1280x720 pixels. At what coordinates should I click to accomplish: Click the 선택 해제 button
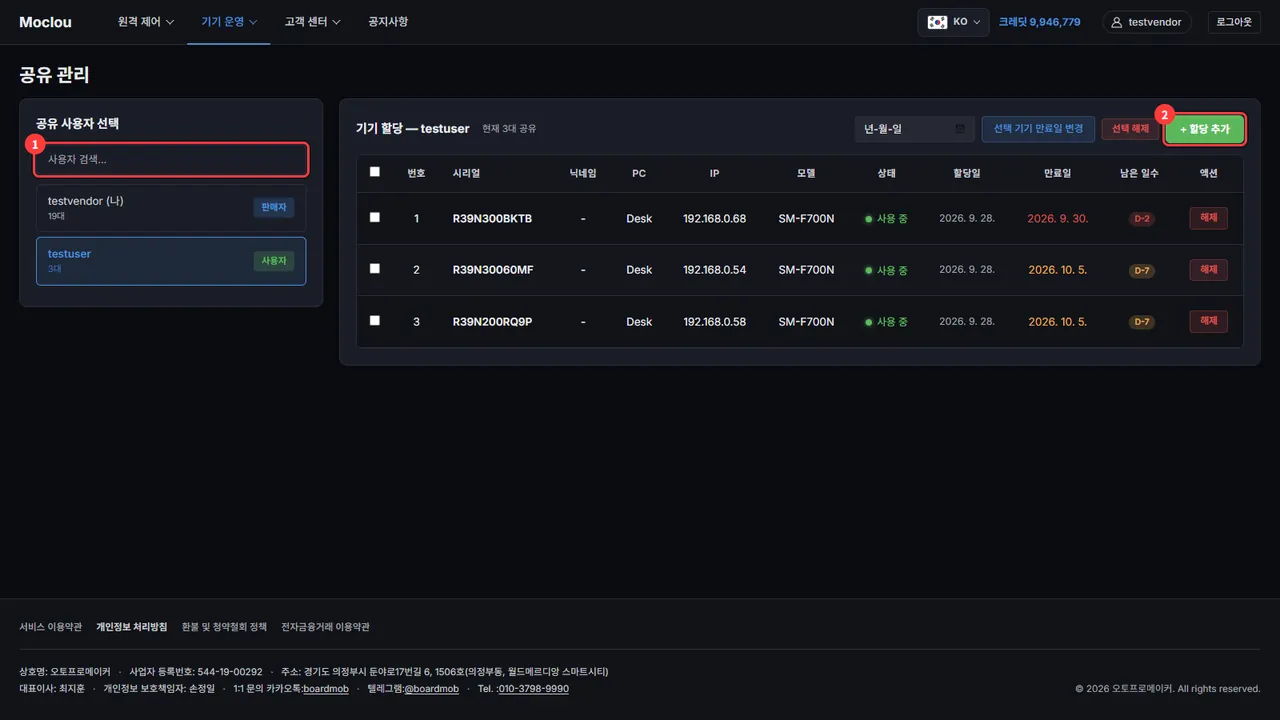click(1130, 129)
